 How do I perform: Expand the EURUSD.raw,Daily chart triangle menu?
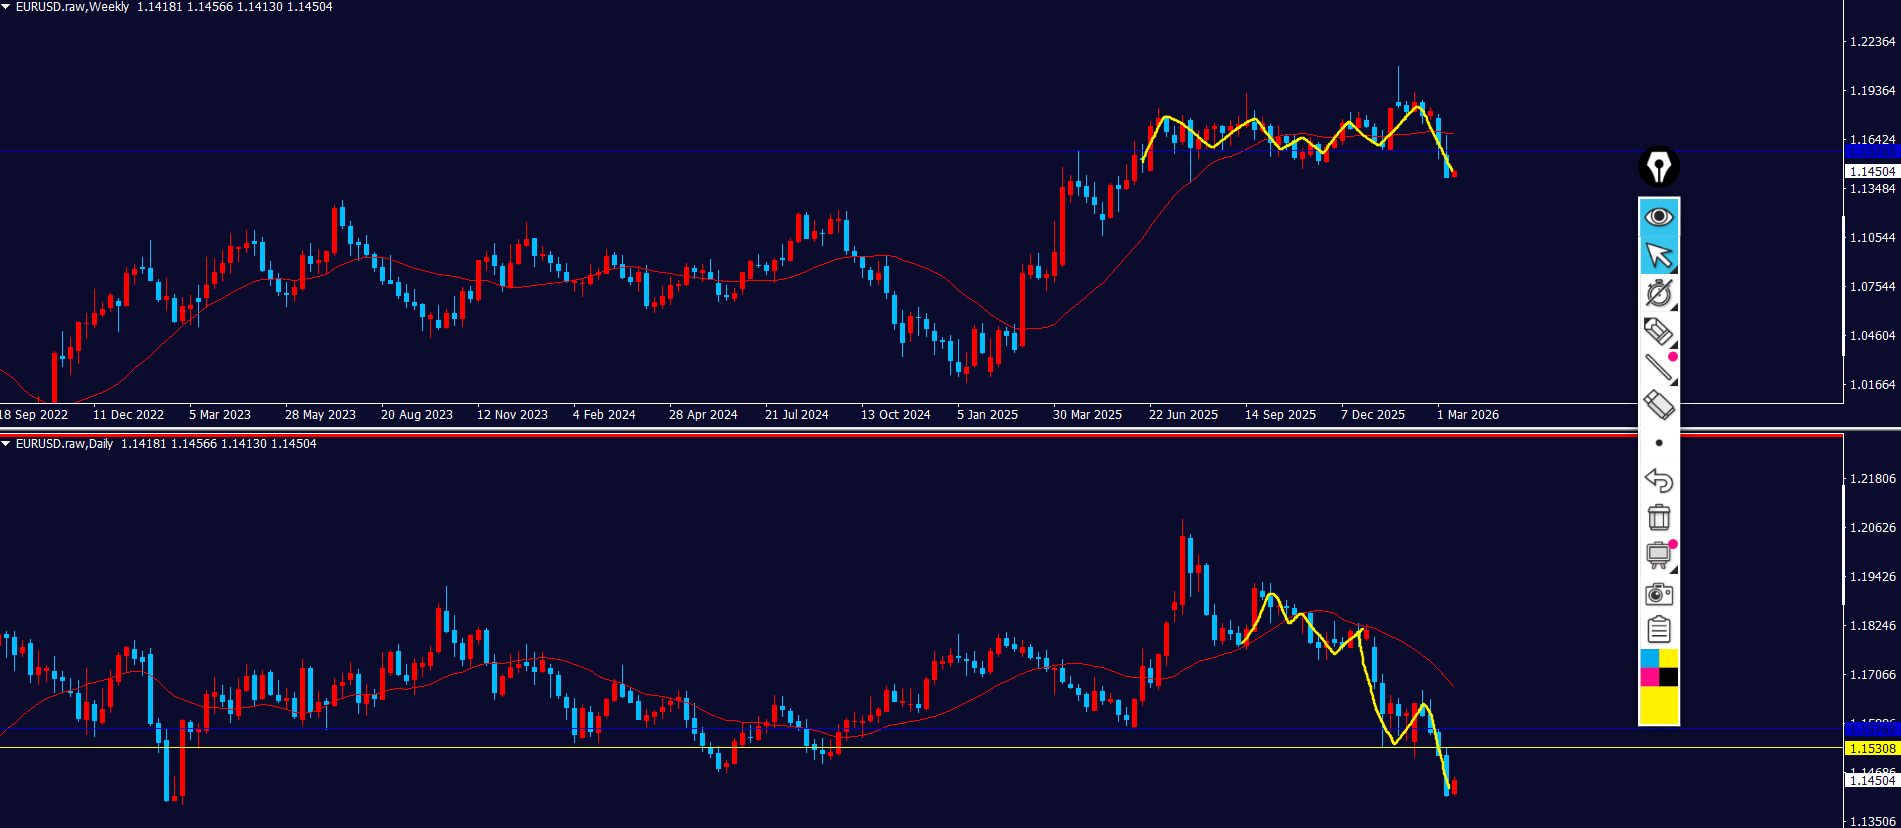[x=6, y=444]
